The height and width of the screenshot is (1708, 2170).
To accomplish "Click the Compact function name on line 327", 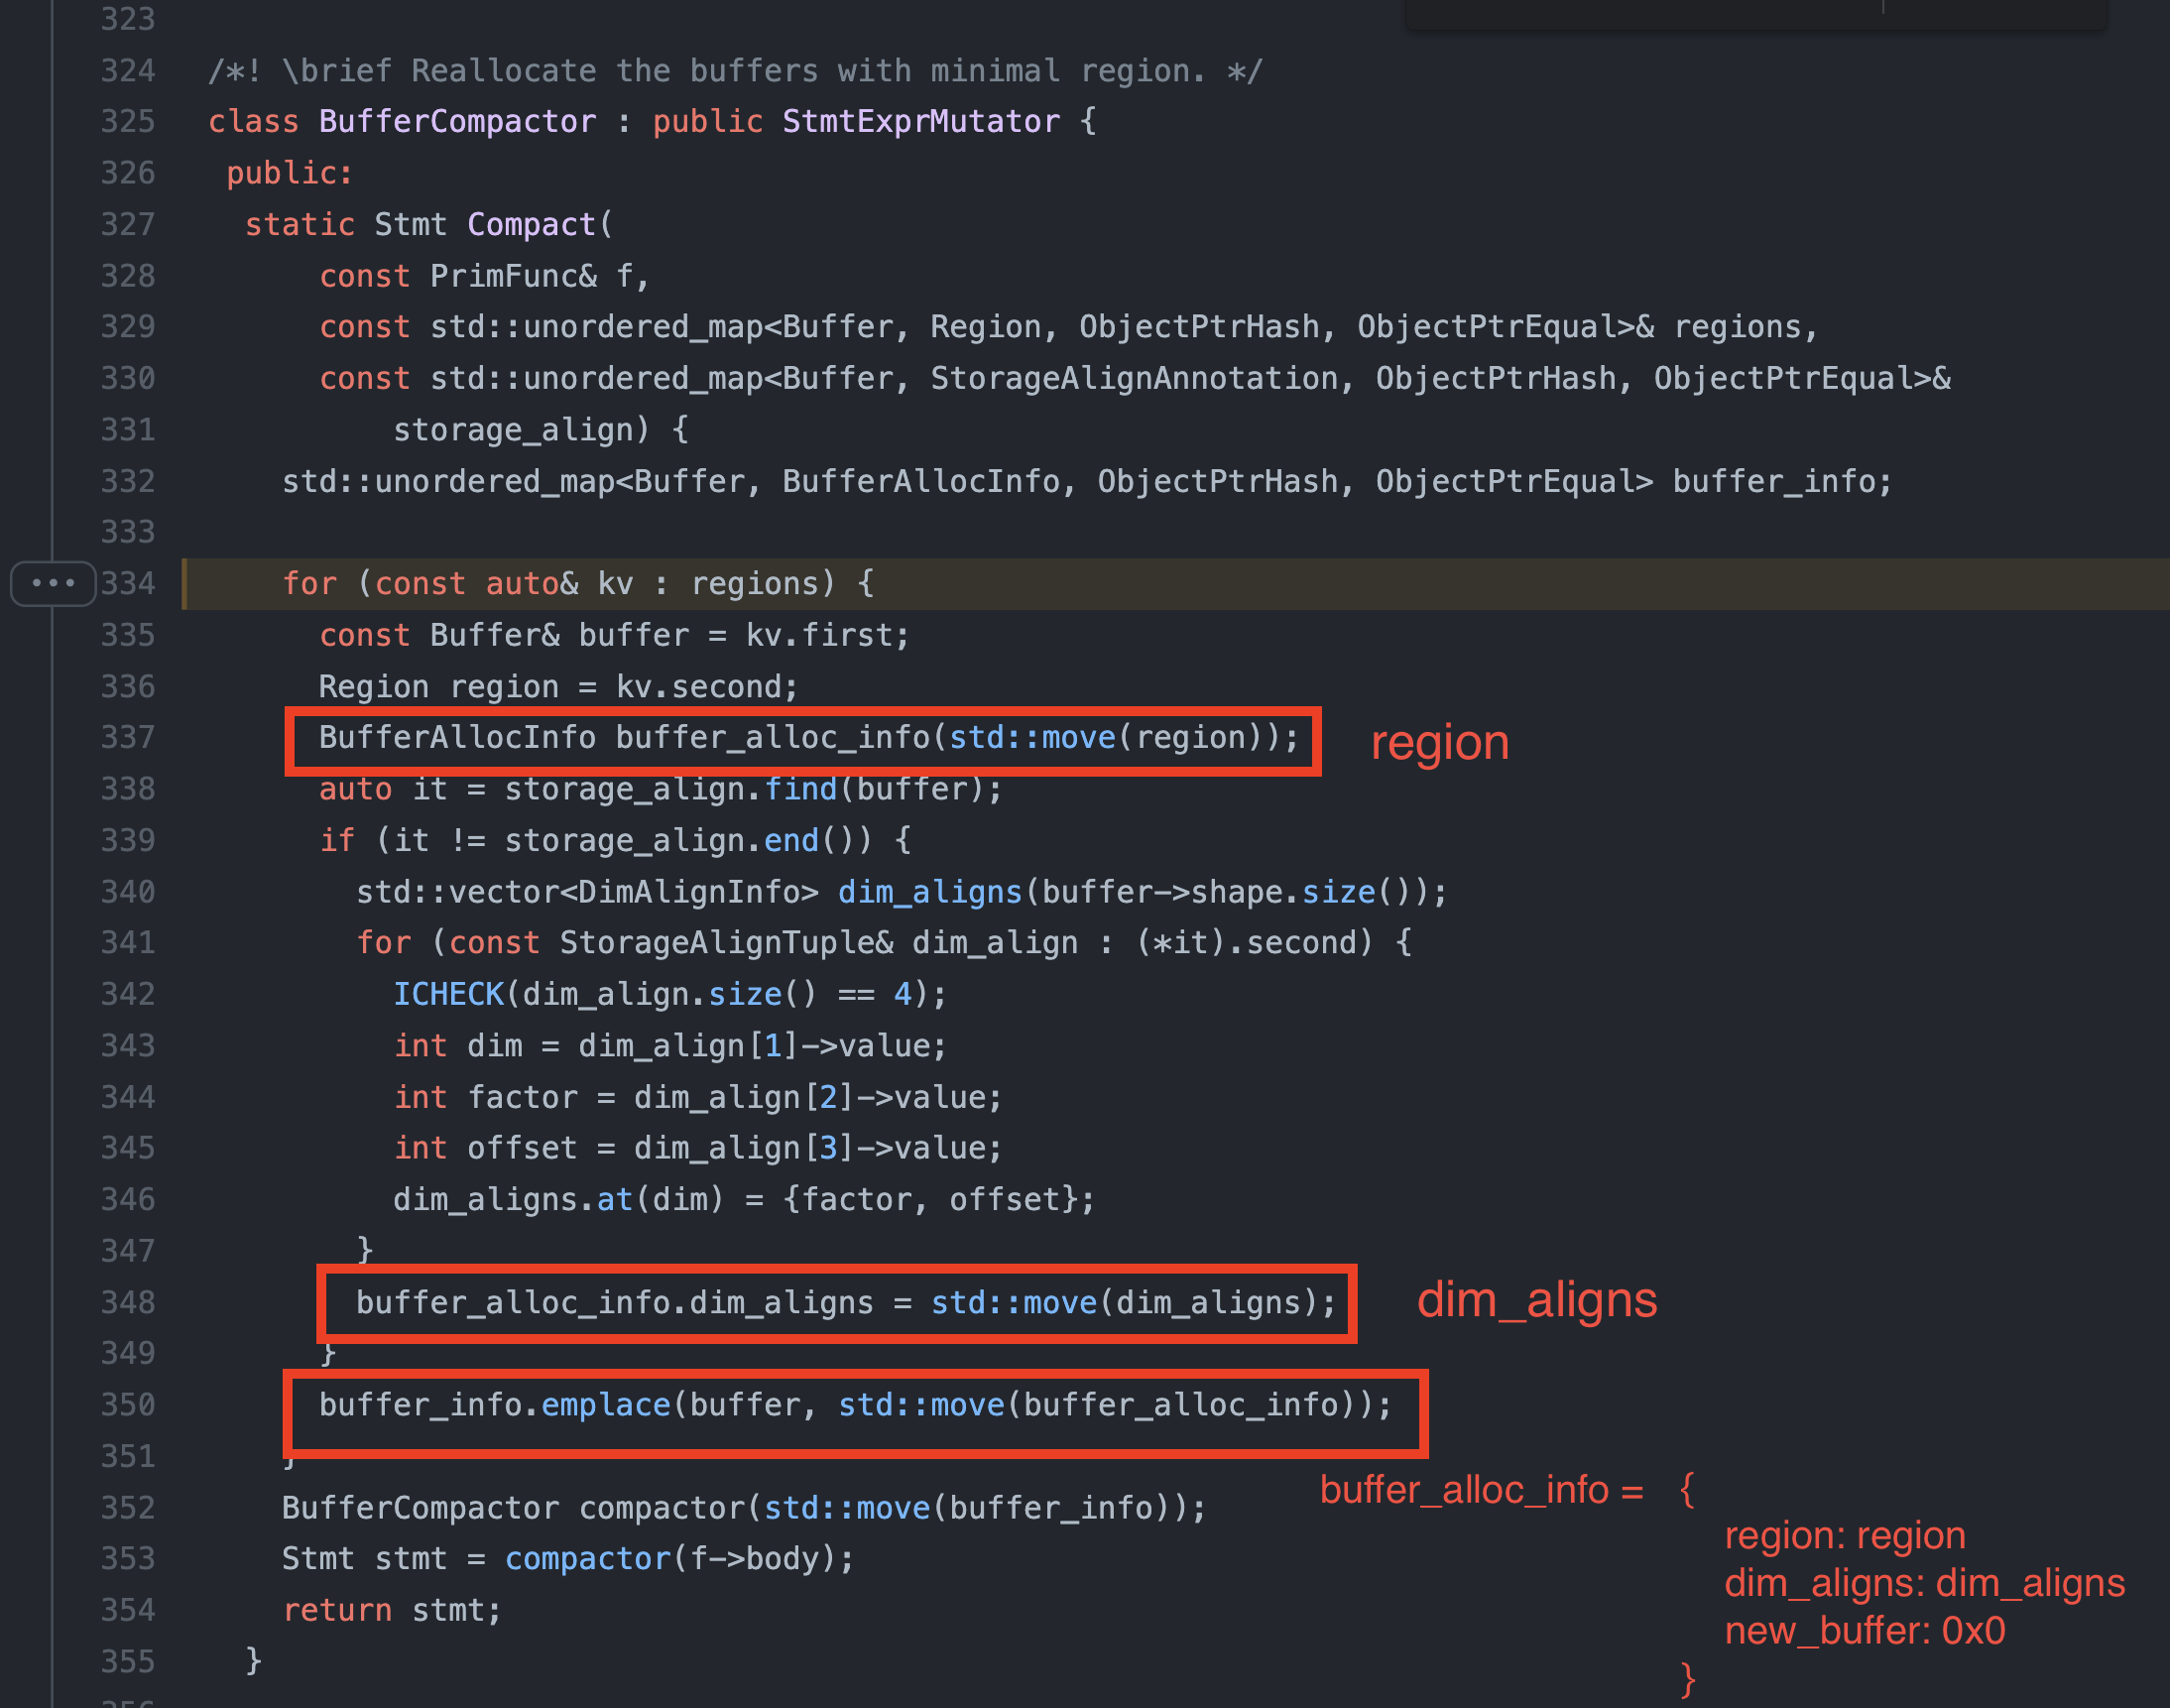I will [x=531, y=224].
